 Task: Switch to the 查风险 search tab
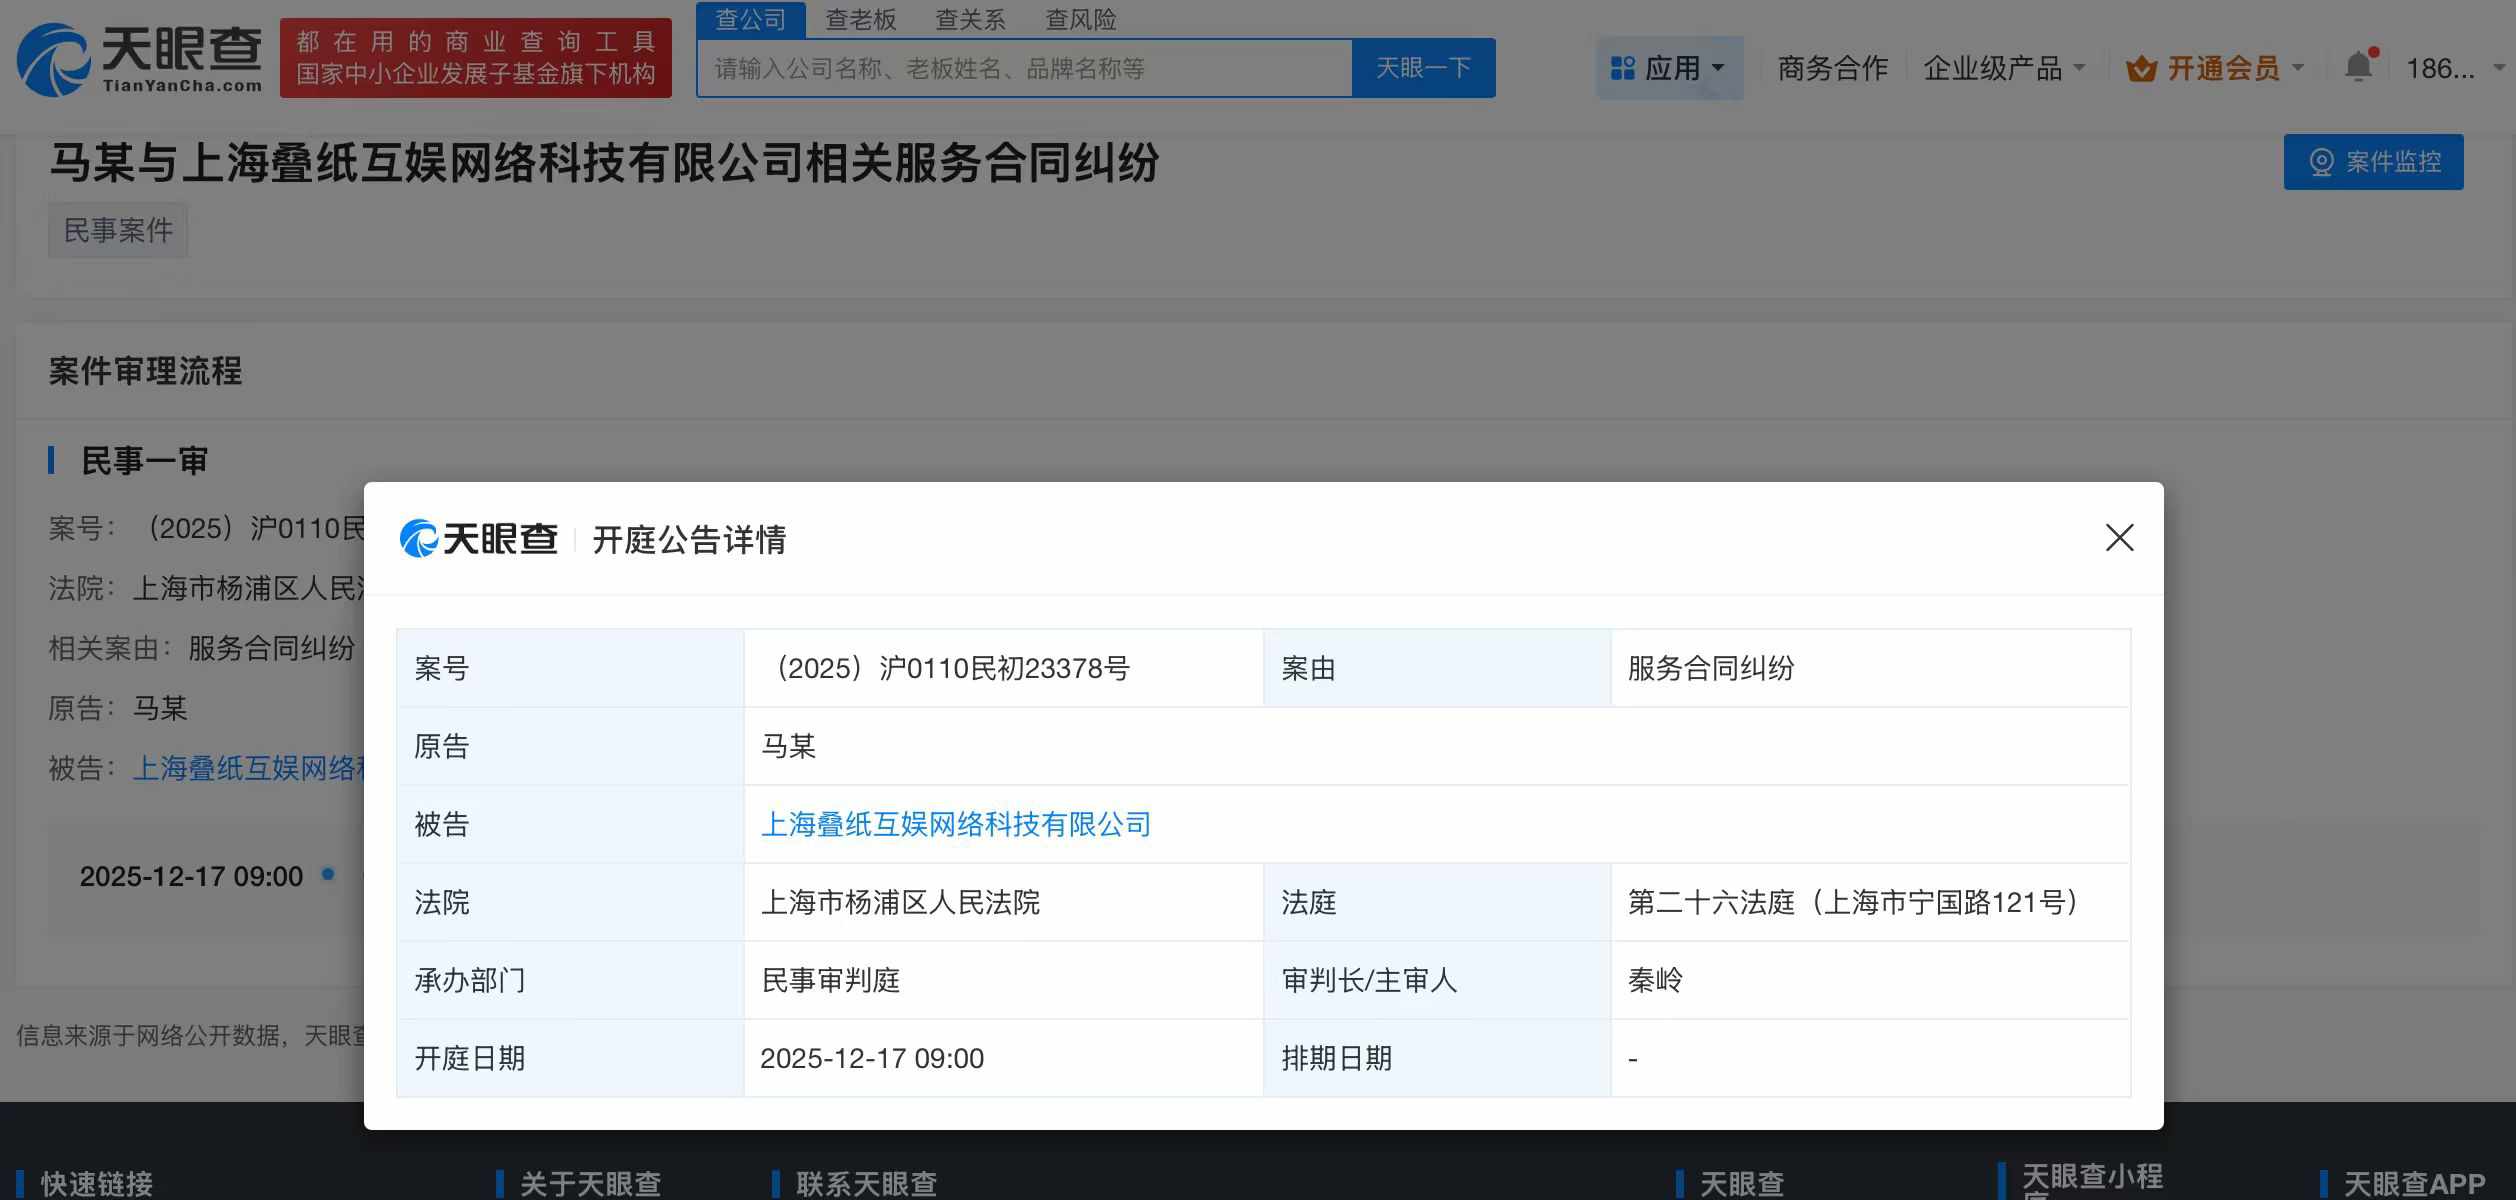pyautogui.click(x=1078, y=20)
